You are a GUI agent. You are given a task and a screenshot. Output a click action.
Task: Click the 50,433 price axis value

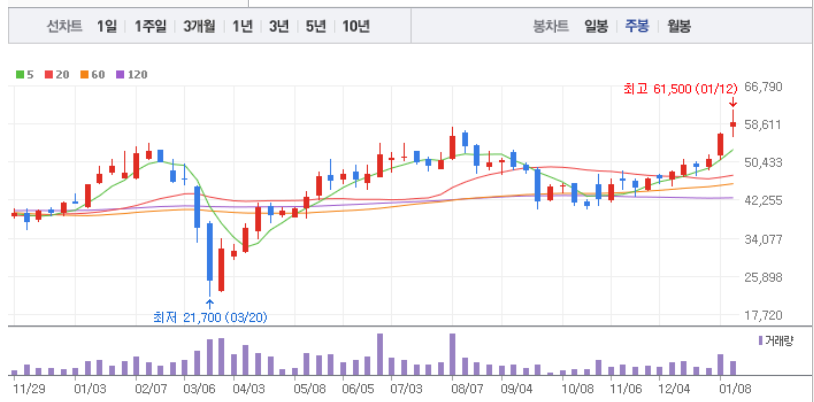[x=763, y=163]
